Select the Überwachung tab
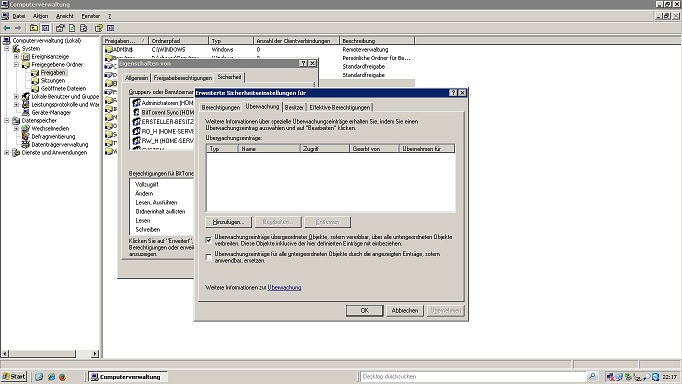The width and height of the screenshot is (682, 384). pyautogui.click(x=262, y=107)
